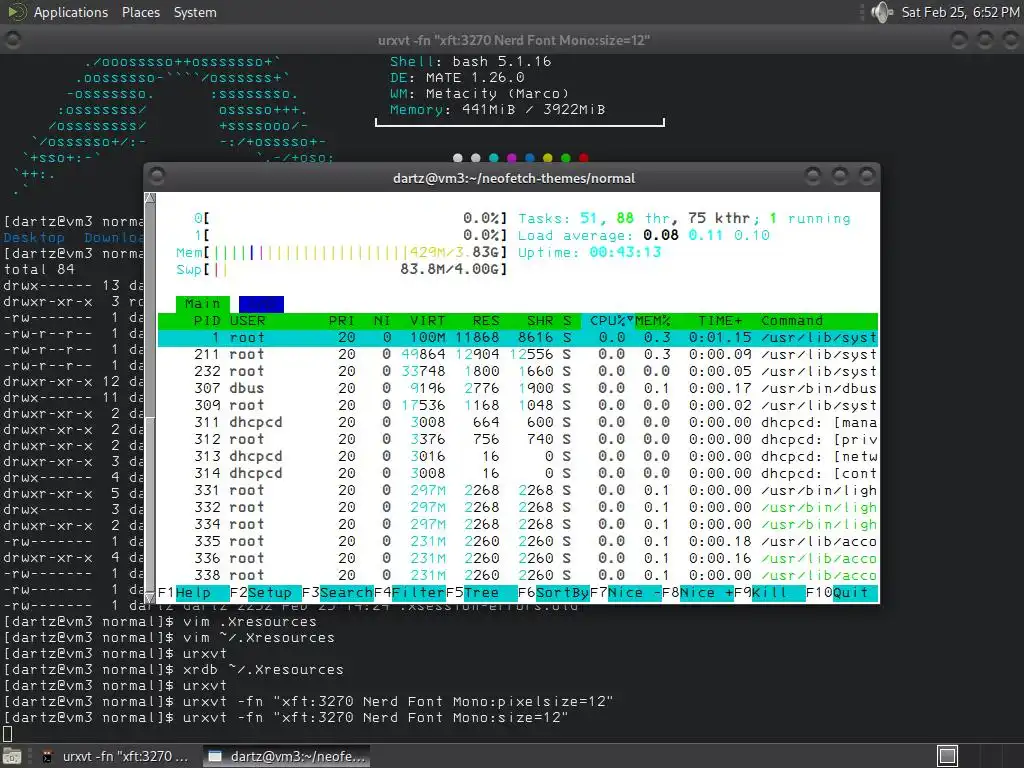Click the yellow neofetch color dot
The width and height of the screenshot is (1024, 768).
[x=547, y=158]
